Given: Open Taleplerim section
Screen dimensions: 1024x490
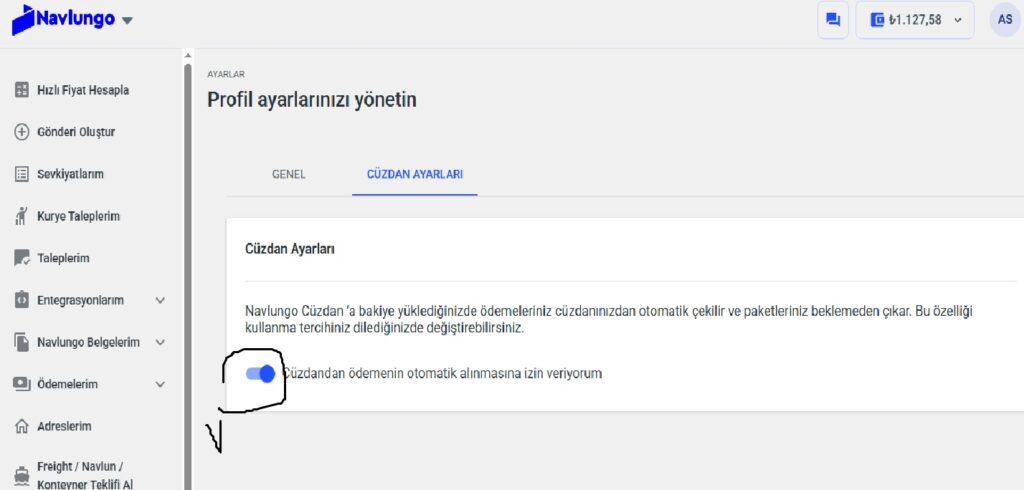Looking at the screenshot, I should [63, 258].
